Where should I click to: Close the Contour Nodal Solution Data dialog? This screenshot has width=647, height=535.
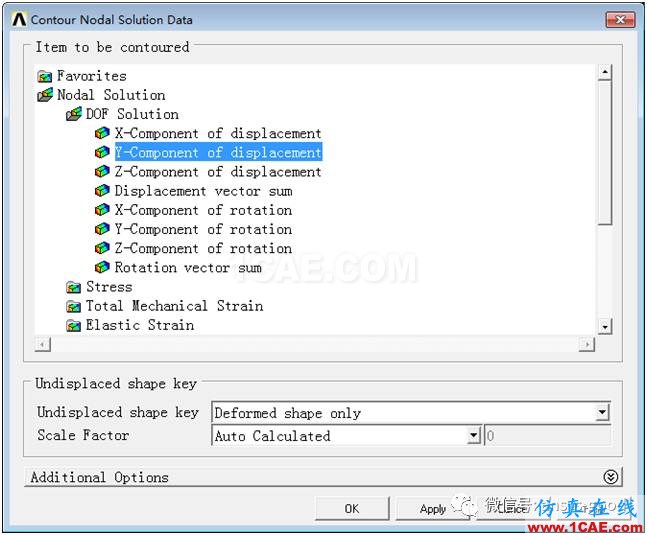pos(620,19)
